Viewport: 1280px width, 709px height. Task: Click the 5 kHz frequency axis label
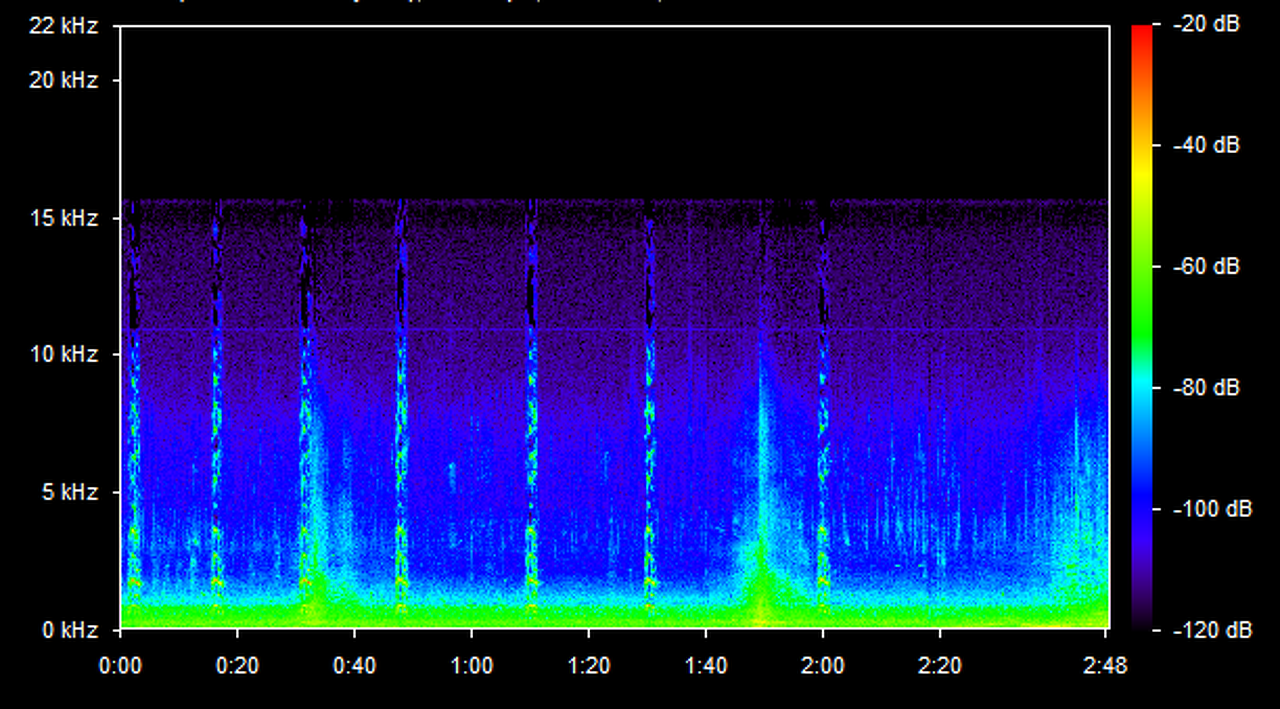(x=70, y=492)
